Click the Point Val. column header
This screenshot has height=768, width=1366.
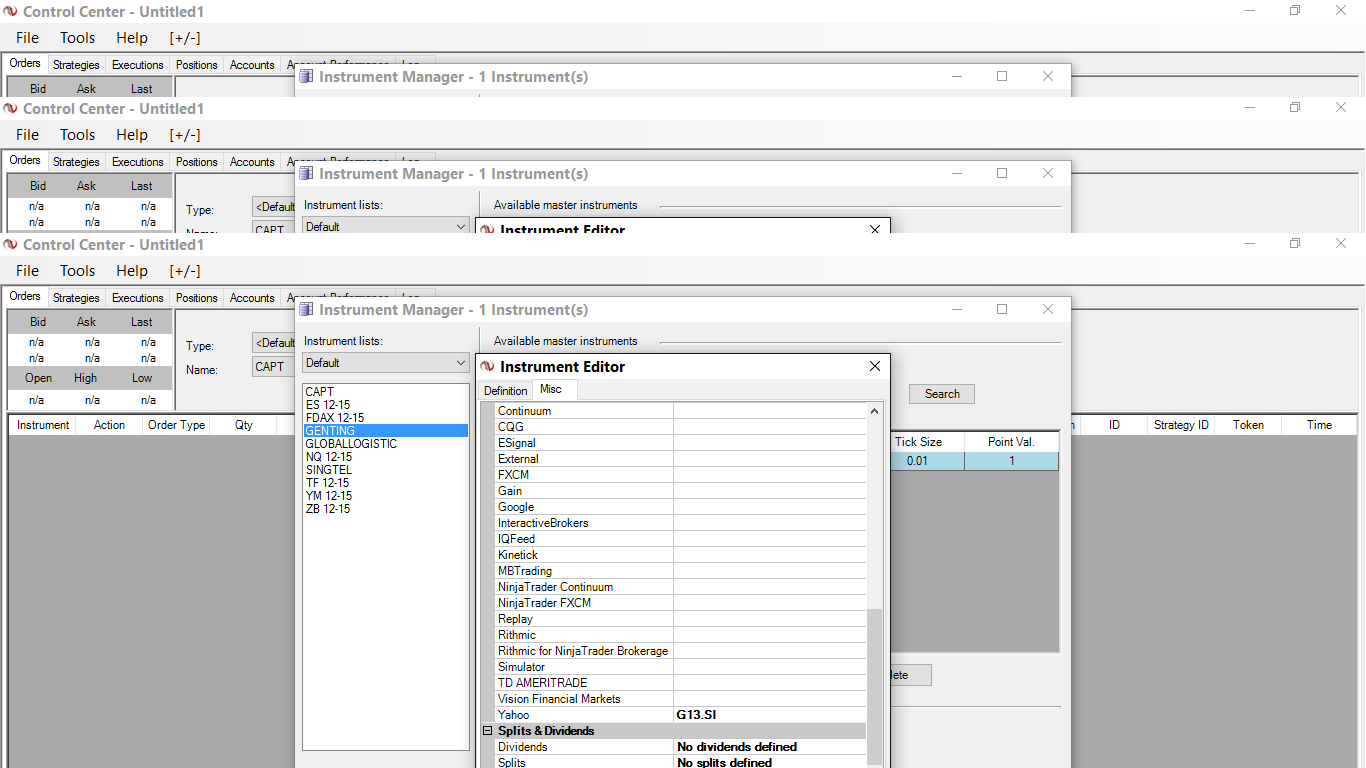click(x=1011, y=442)
